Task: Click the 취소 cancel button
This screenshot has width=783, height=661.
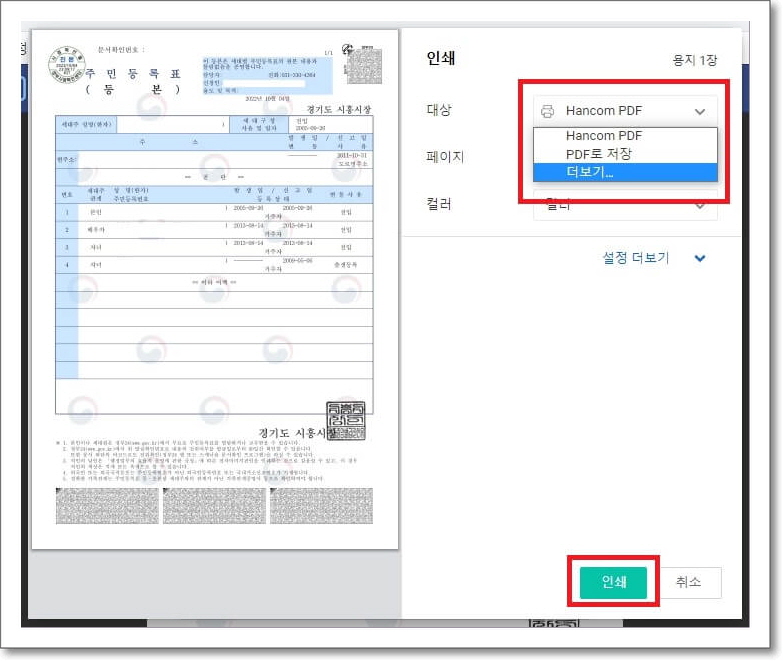Action: 689,582
